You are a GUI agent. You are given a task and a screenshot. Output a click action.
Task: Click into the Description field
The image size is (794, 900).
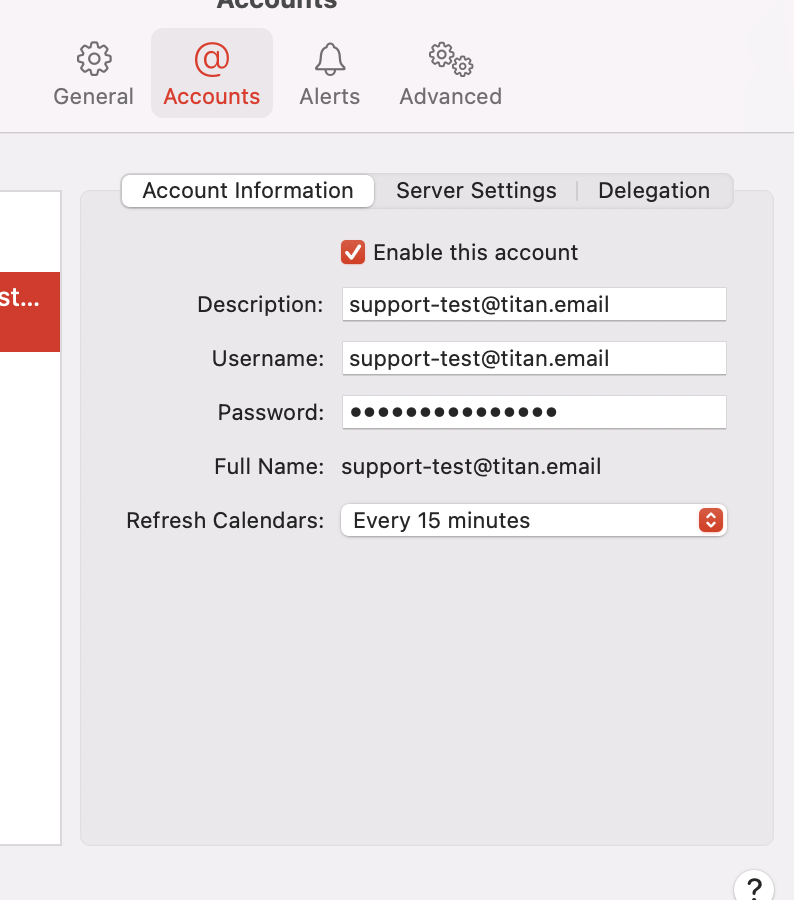click(534, 304)
